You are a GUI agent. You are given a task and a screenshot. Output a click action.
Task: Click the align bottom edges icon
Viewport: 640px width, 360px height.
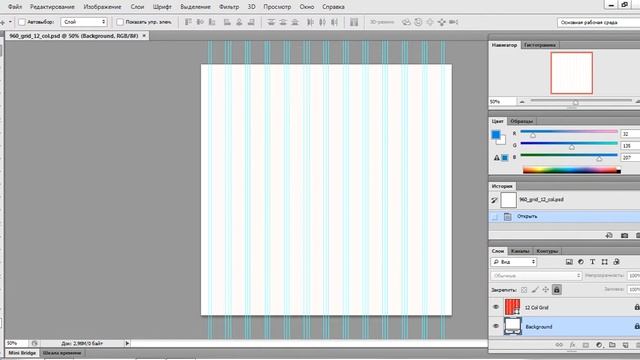tap(212, 22)
